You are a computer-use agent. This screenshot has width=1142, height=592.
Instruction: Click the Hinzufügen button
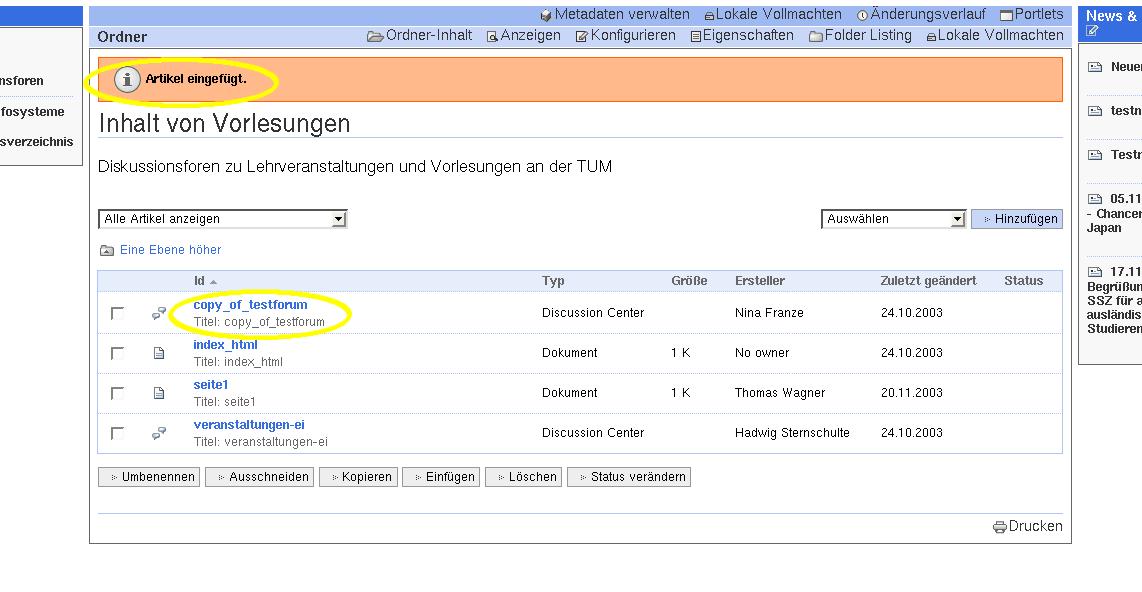[x=1017, y=219]
